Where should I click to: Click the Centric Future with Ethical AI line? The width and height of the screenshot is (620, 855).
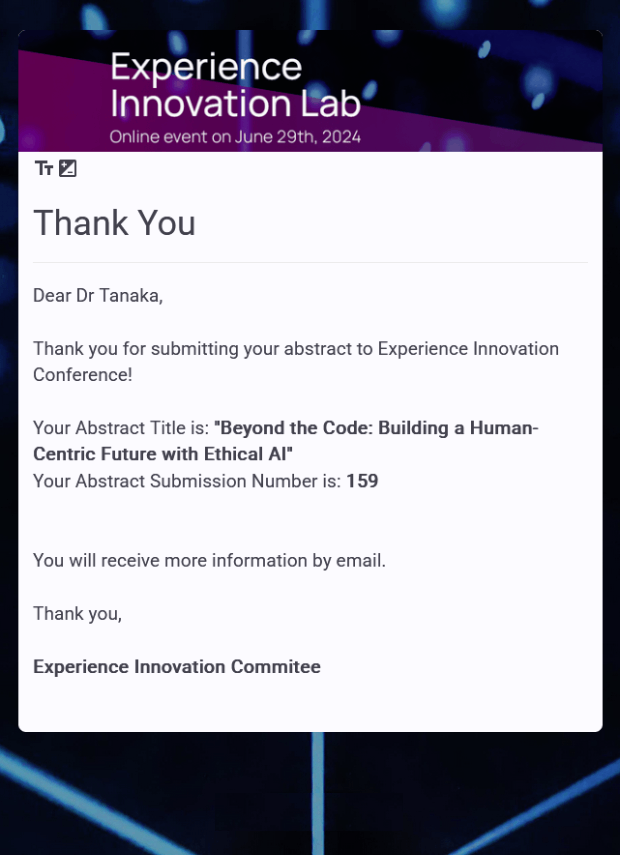pos(163,454)
